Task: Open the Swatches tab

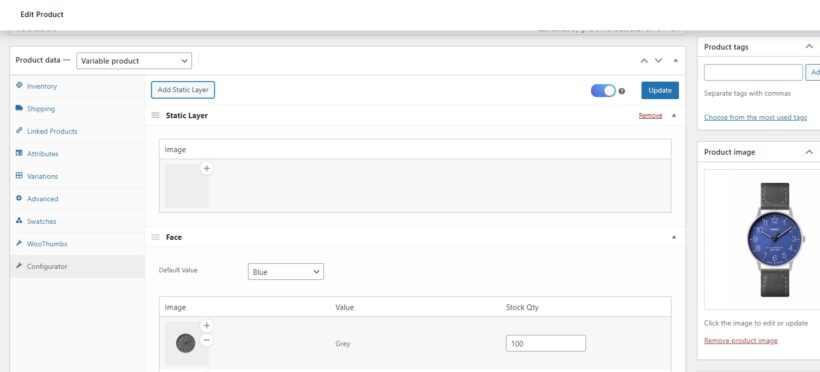Action: click(77, 221)
